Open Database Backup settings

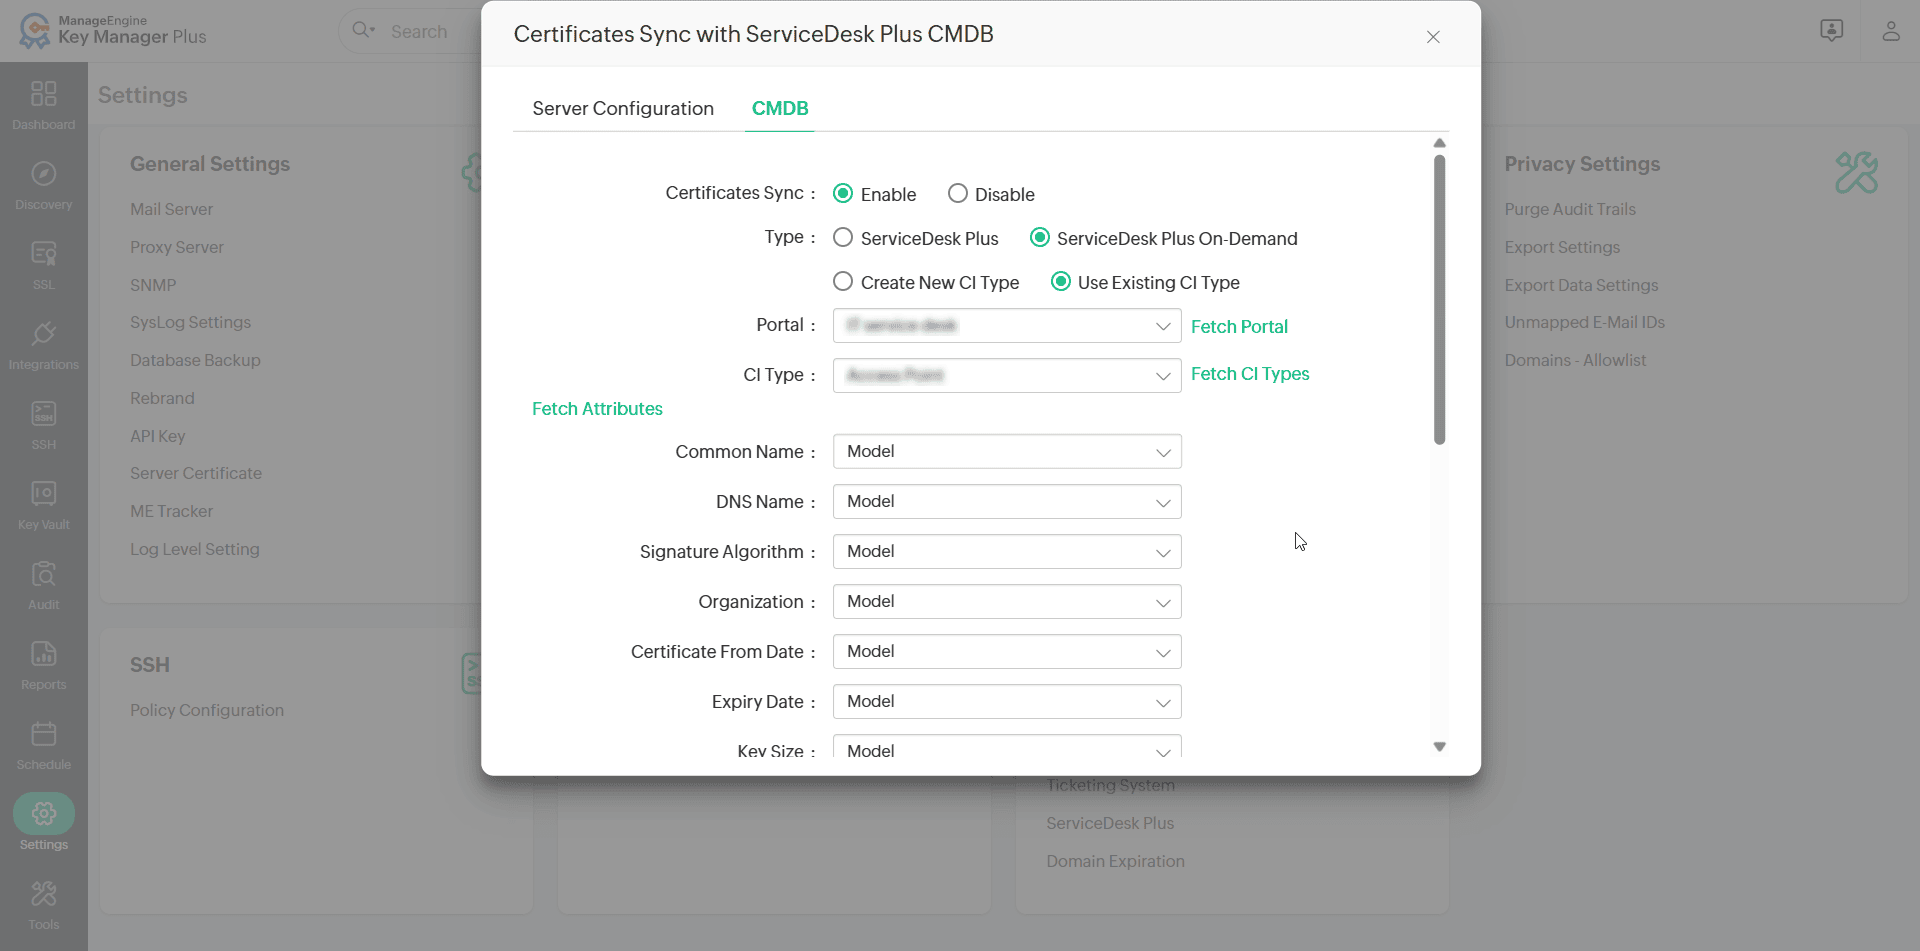[195, 360]
